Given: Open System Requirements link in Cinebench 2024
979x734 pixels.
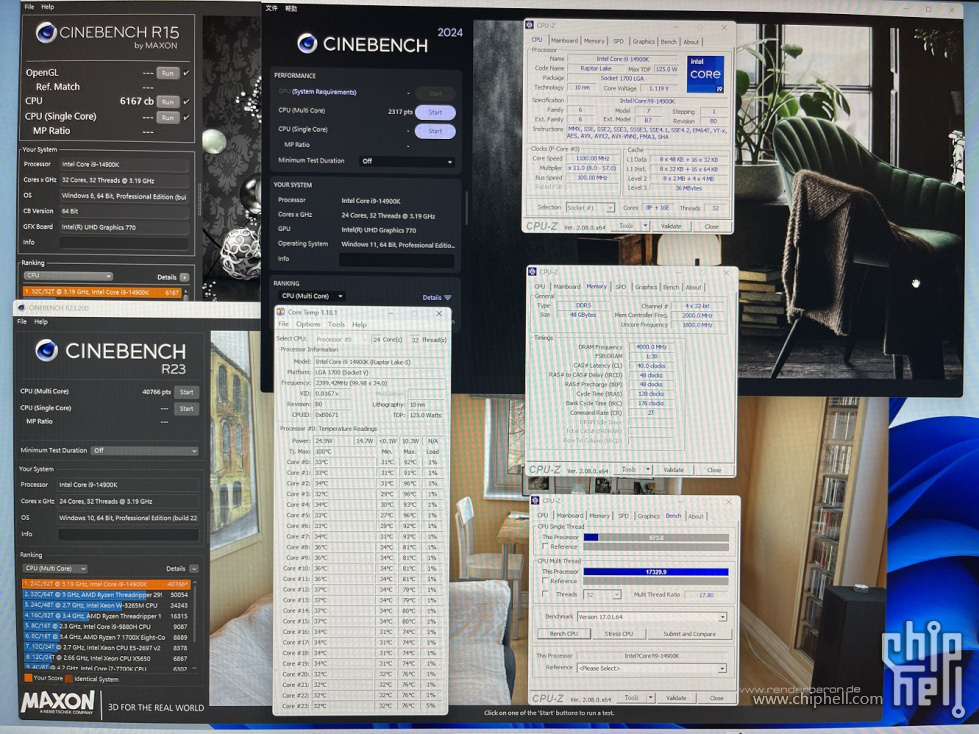Looking at the screenshot, I should click(323, 92).
